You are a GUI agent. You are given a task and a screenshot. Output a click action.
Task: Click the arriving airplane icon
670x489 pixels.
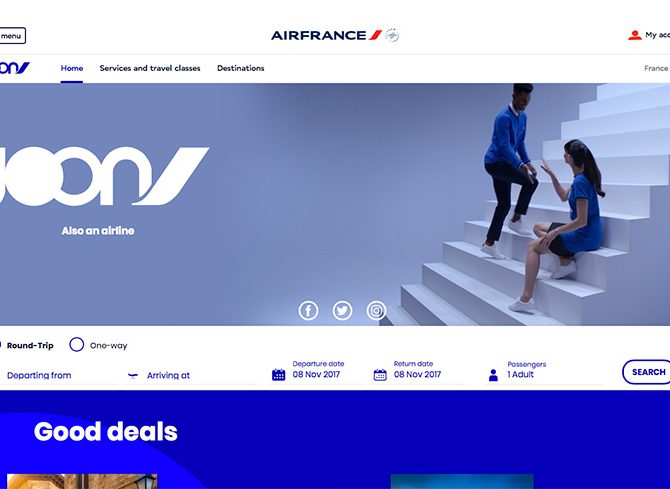(133, 376)
